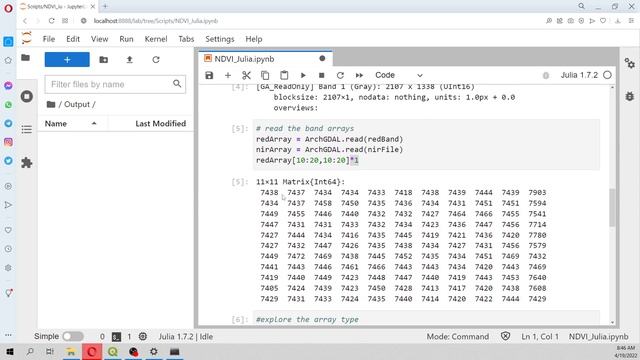Image resolution: width=640 pixels, height=360 pixels.
Task: Open the Kernel menu
Action: click(x=156, y=39)
